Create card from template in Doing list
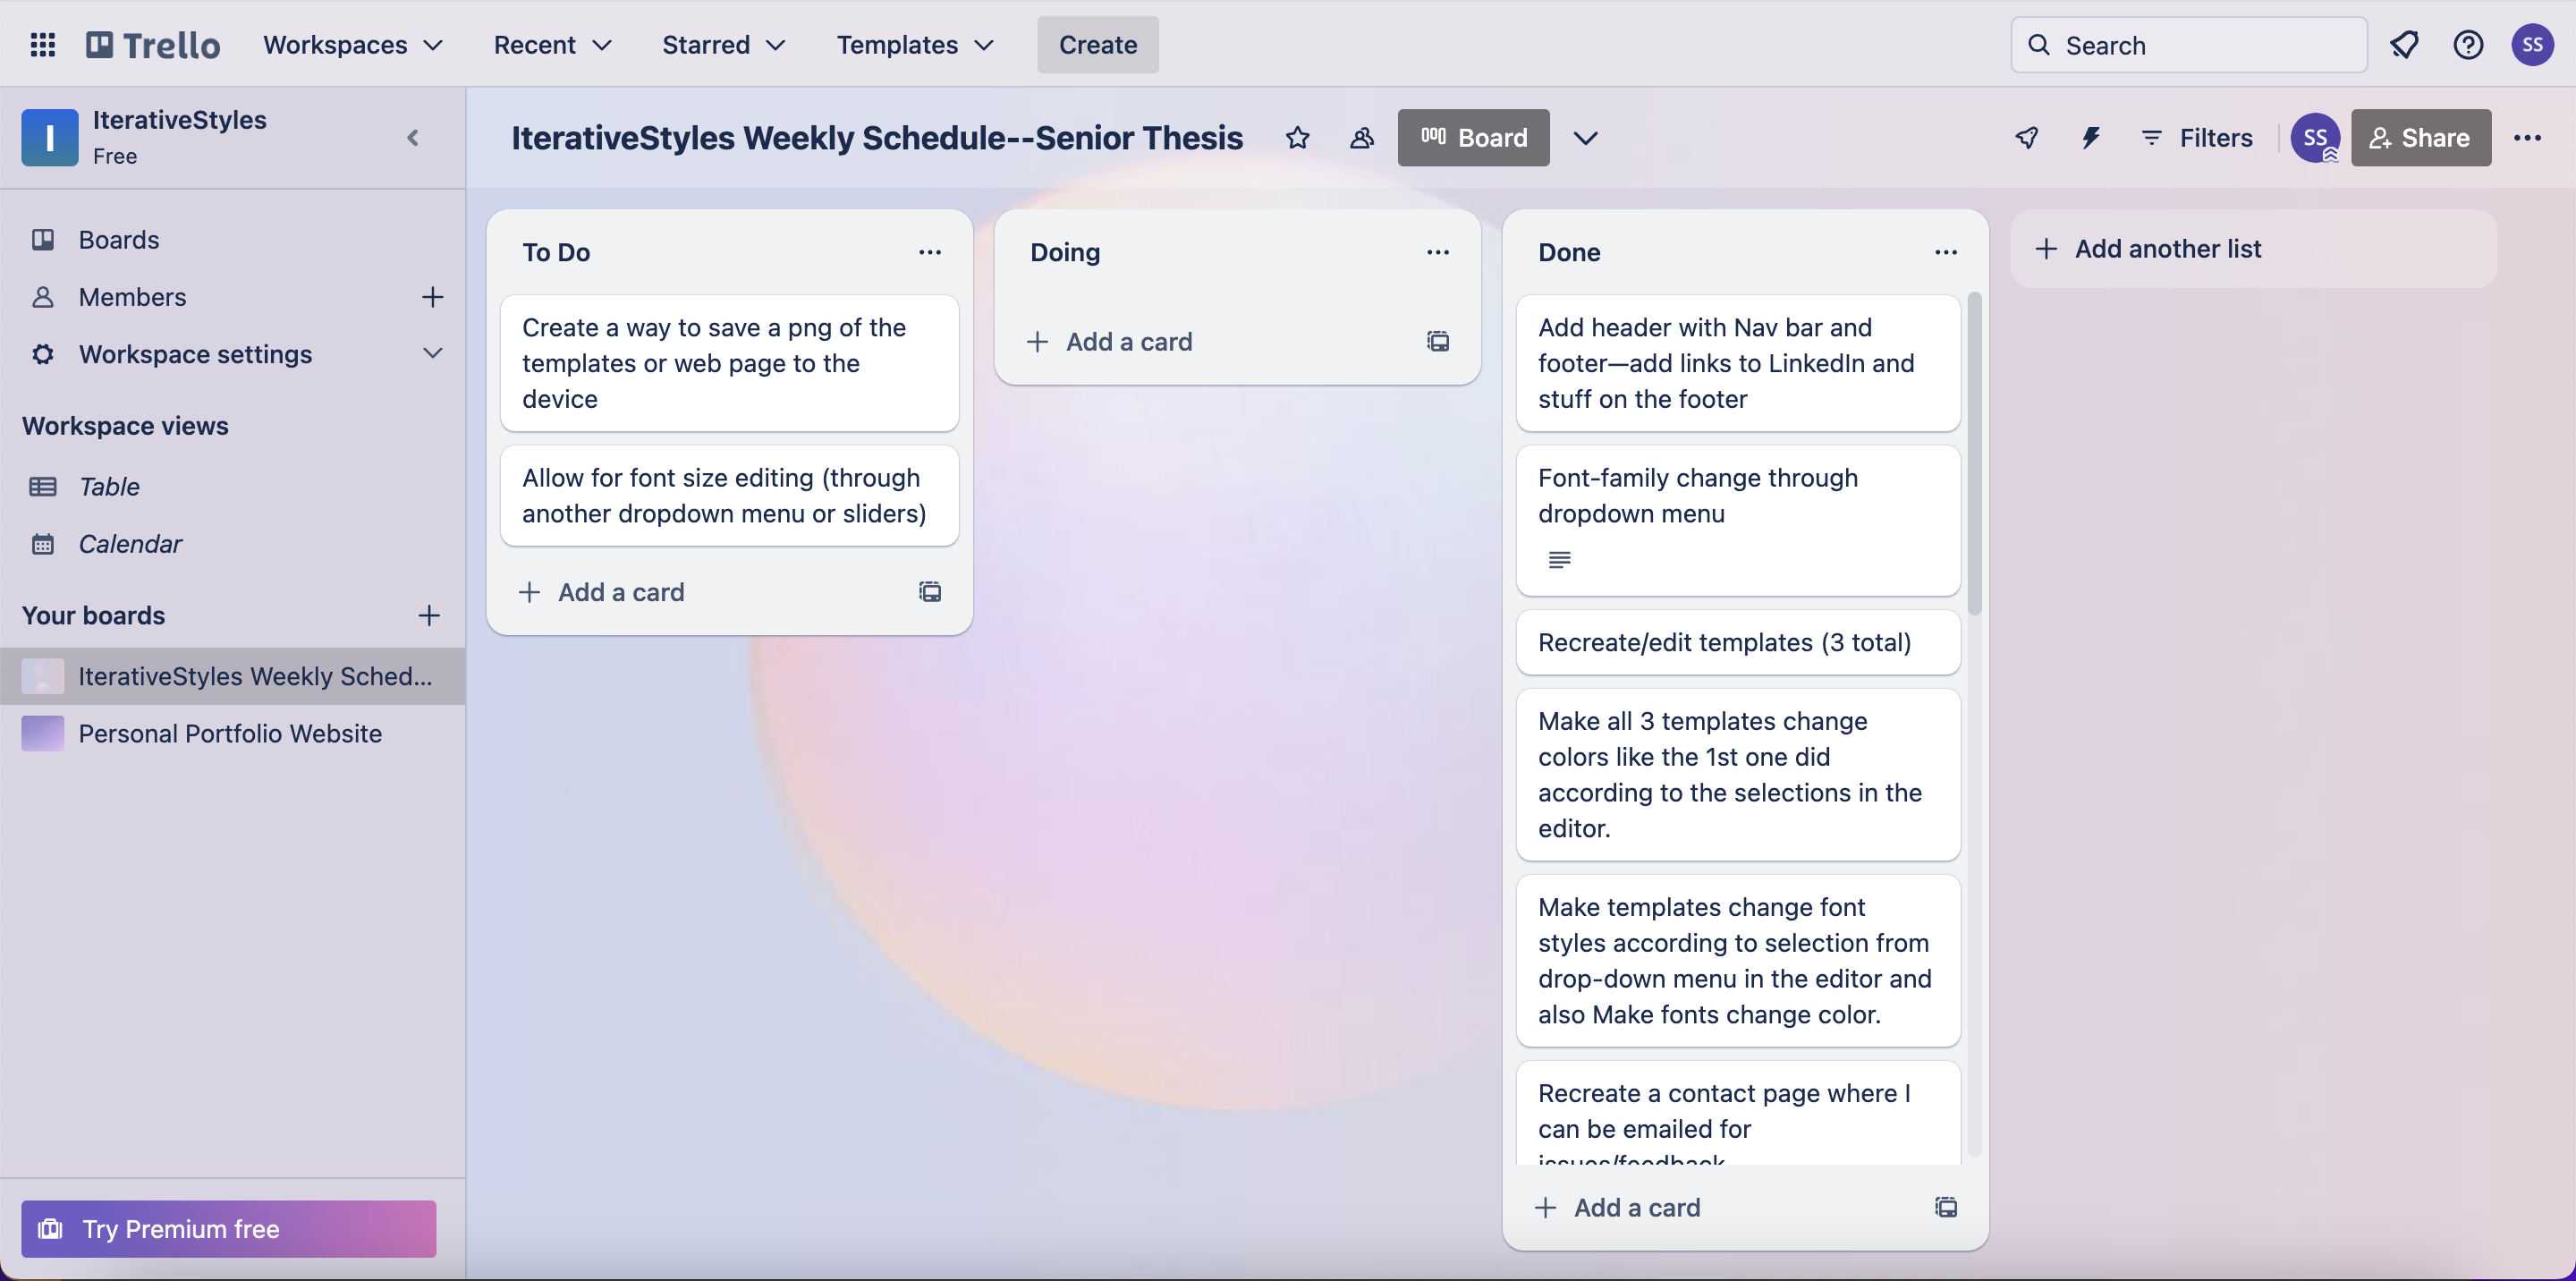This screenshot has height=1281, width=2576. (1437, 341)
